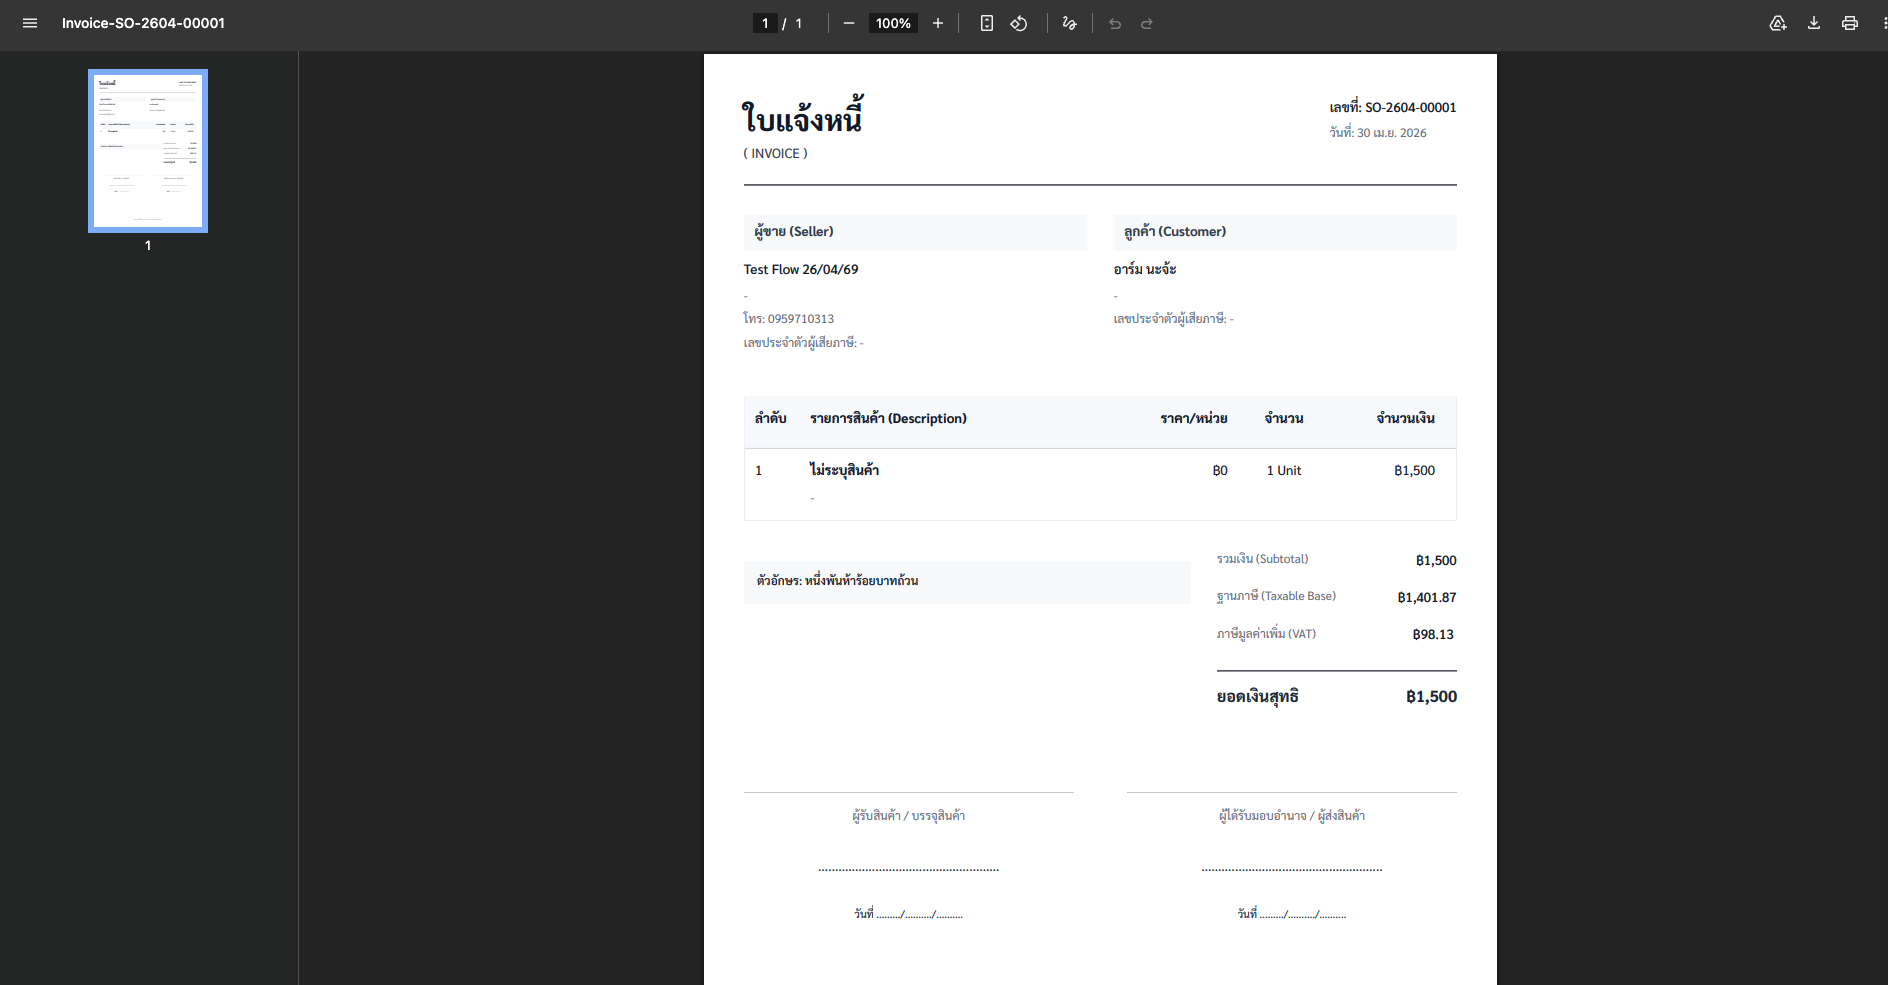Click the unit price ฿0 cell
This screenshot has height=985, width=1888.
(1220, 470)
